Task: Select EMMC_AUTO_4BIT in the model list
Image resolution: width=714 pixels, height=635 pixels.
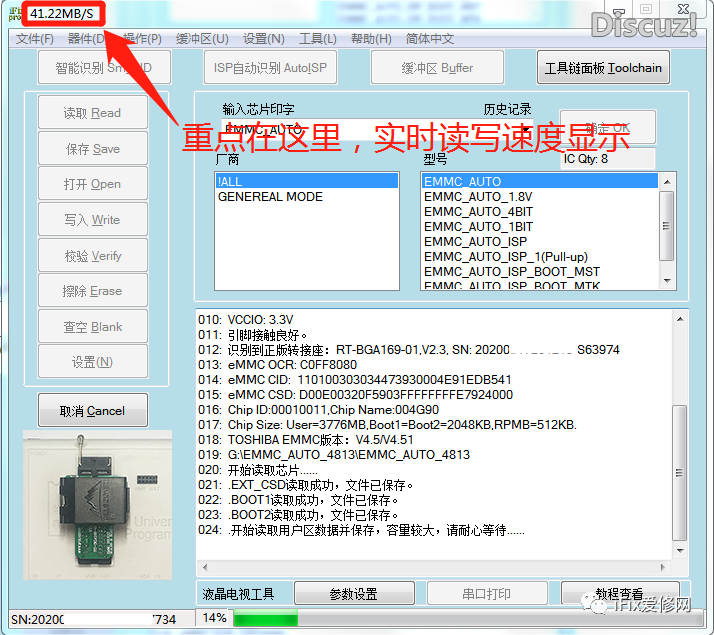Action: click(x=478, y=212)
